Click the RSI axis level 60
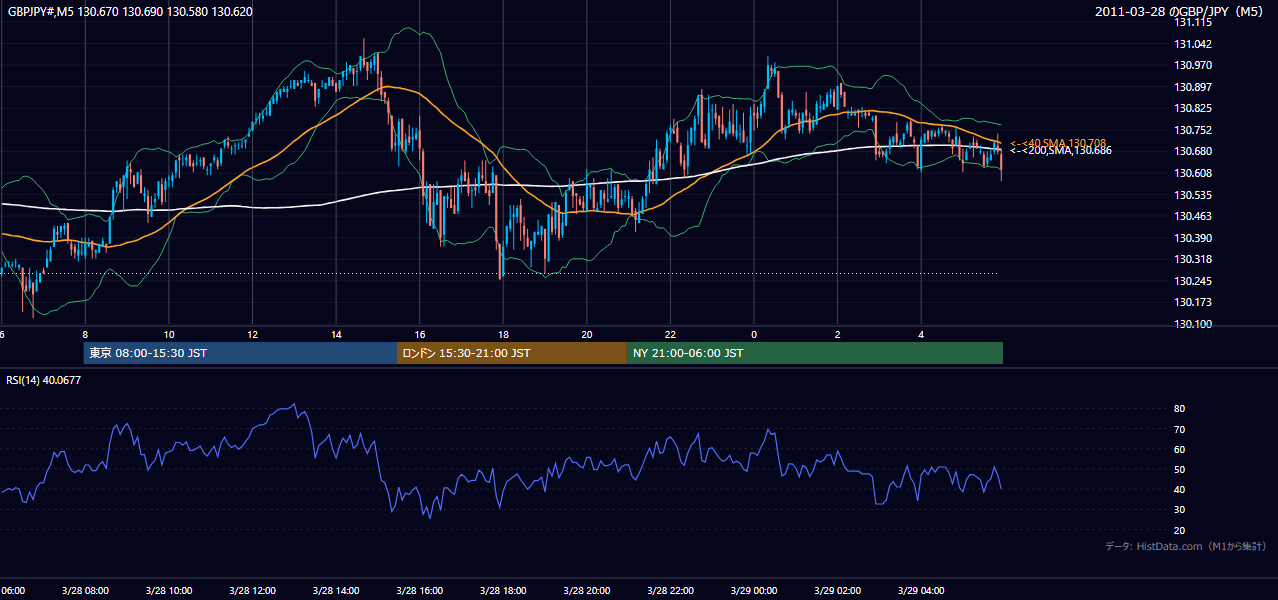The height and width of the screenshot is (600, 1278). pos(1179,450)
